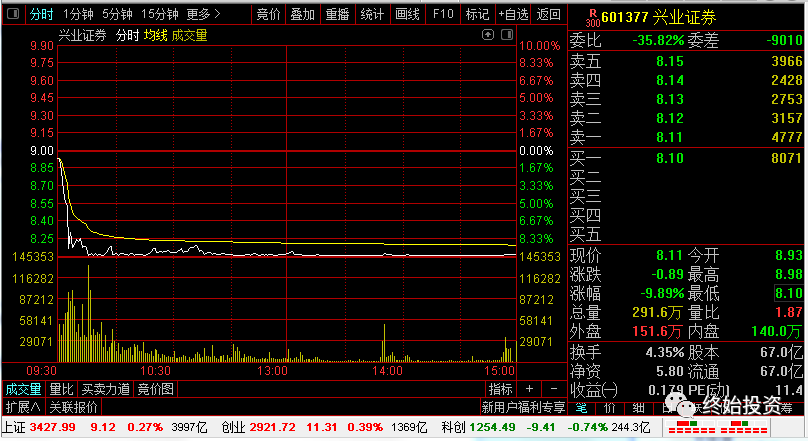808x441 pixels.
Task: Click the 10:30 time axis label
Action: (x=156, y=370)
